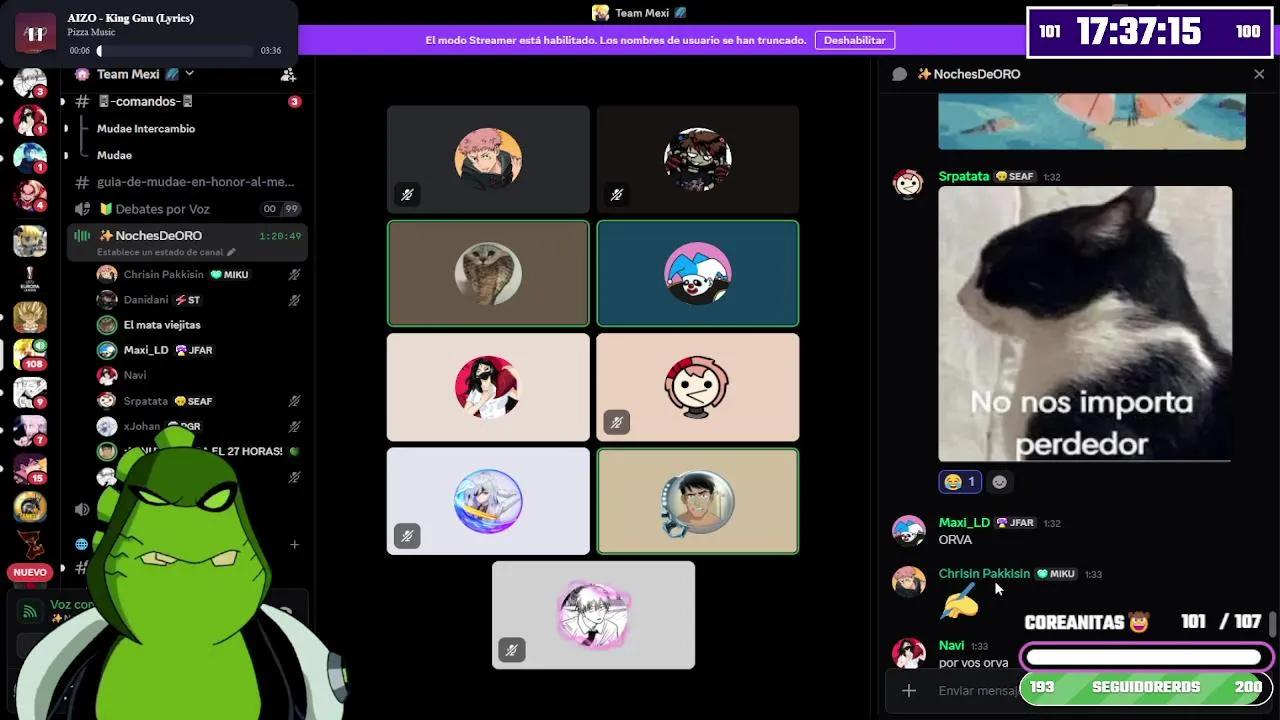The height and width of the screenshot is (720, 1280).
Task: Click muted icon on the sketch avatar tile
Action: pyautogui.click(x=511, y=650)
